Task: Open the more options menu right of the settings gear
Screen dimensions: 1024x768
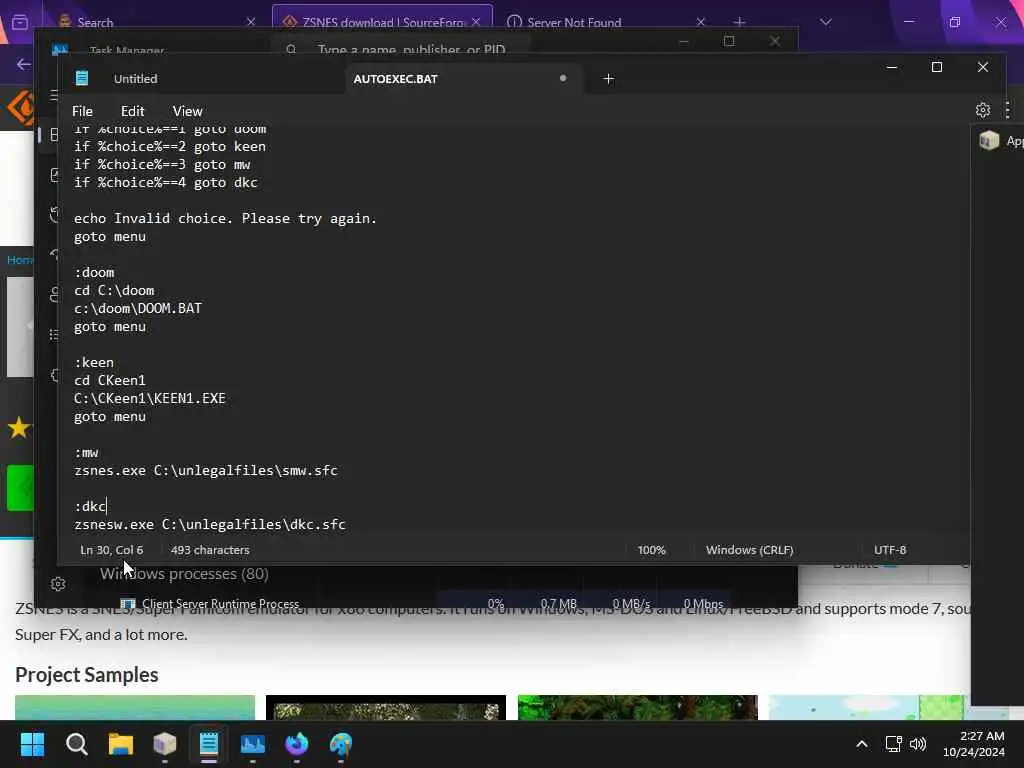Action: [x=1008, y=110]
